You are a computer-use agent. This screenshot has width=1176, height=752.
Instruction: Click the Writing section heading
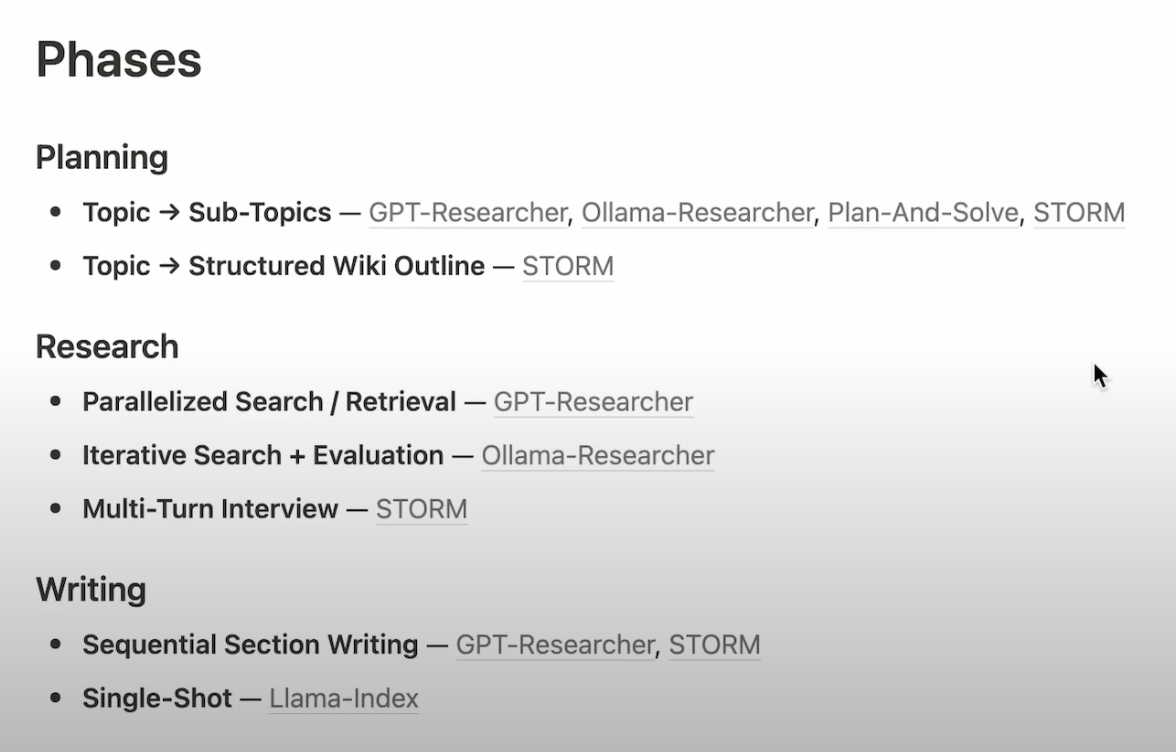click(x=91, y=590)
